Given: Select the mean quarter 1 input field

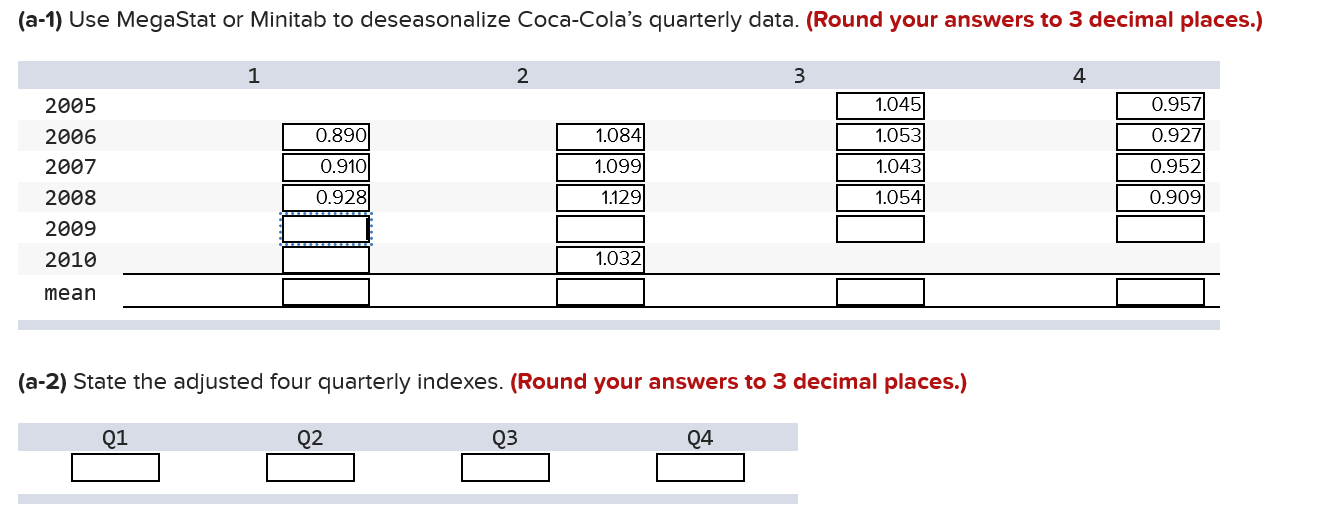Looking at the screenshot, I should coord(326,292).
